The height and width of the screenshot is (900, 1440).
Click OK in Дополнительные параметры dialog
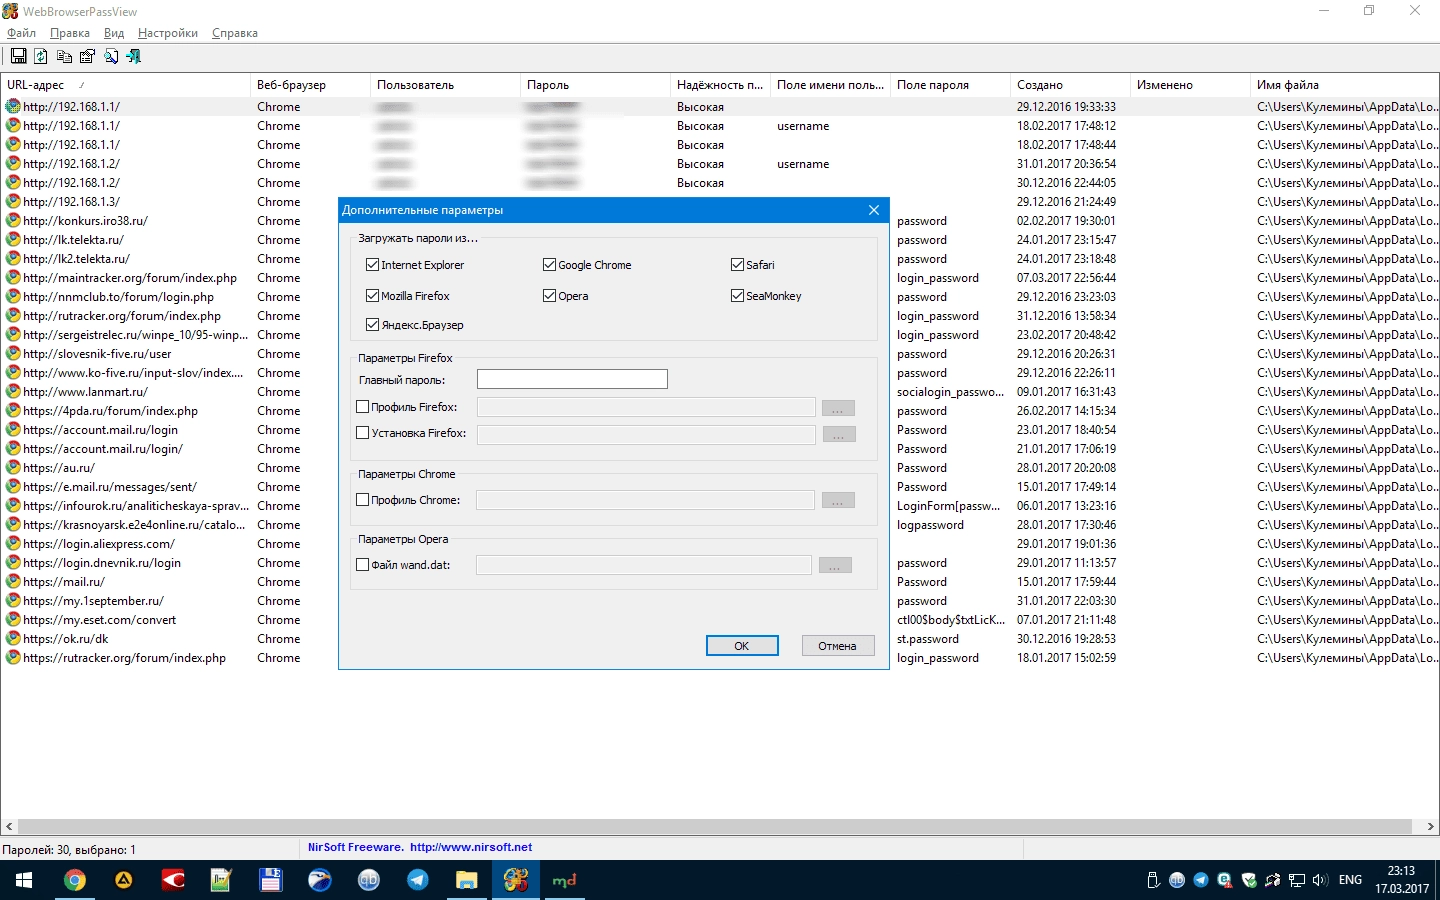click(742, 646)
